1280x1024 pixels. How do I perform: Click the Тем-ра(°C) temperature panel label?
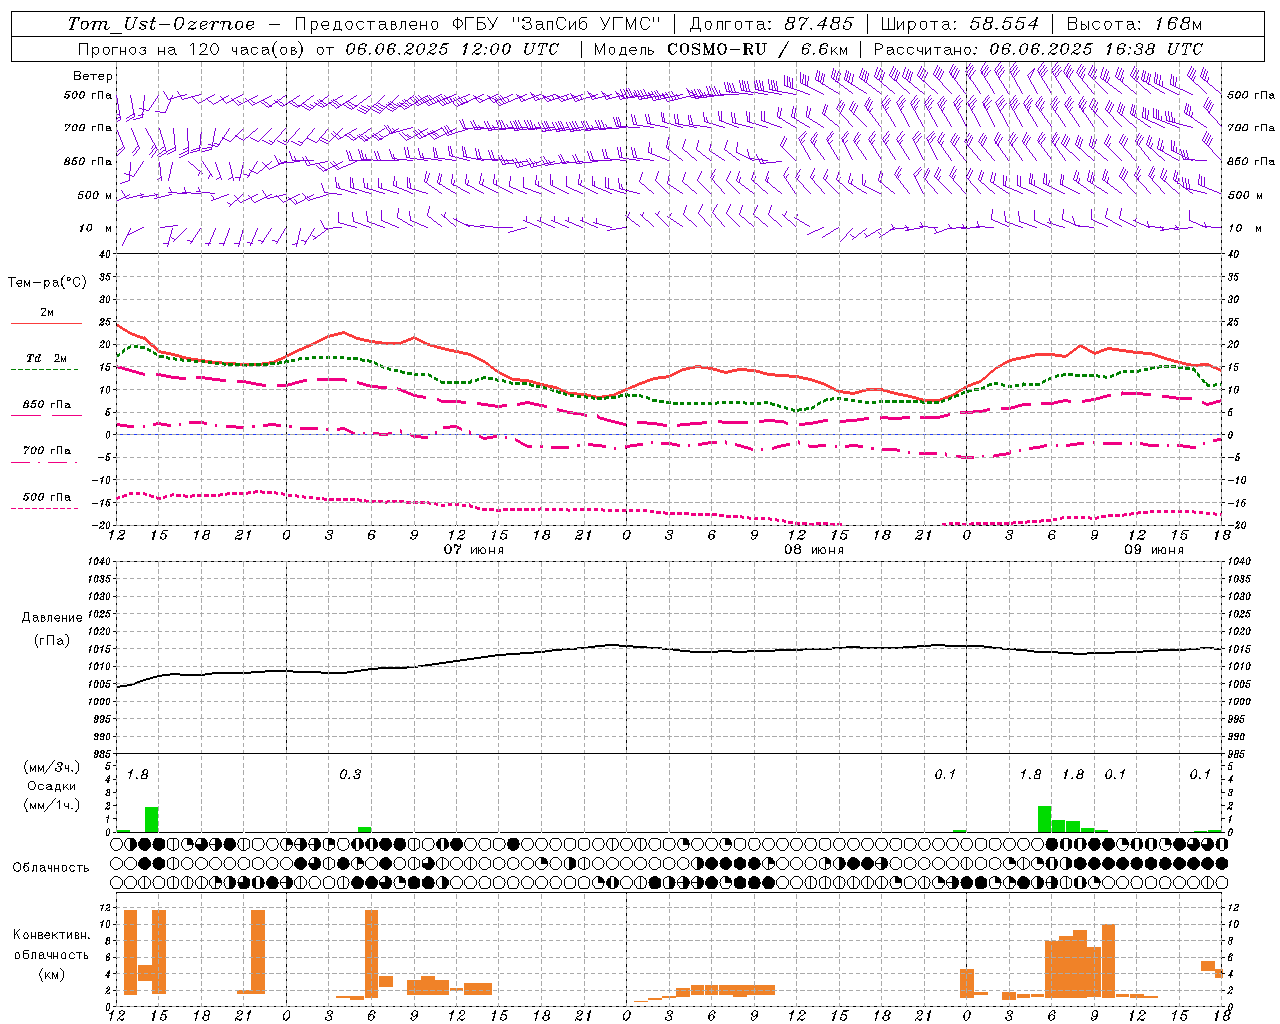[47, 283]
